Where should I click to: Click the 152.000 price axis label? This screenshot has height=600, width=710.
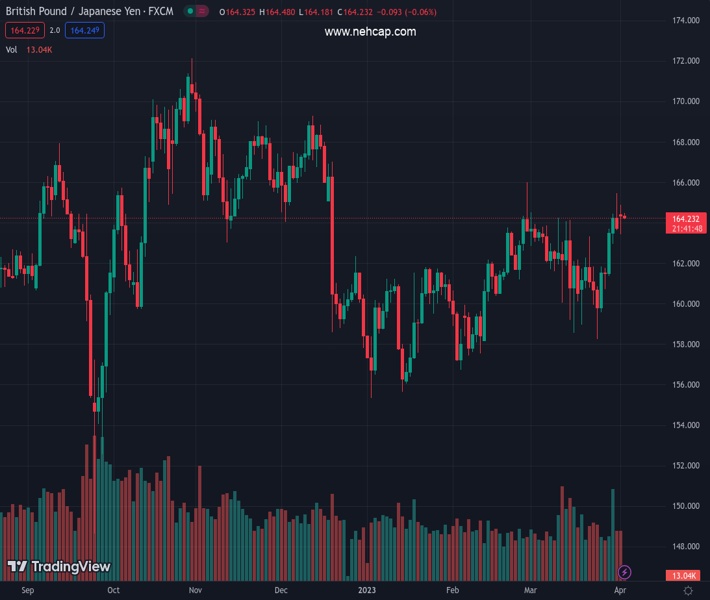pyautogui.click(x=686, y=466)
